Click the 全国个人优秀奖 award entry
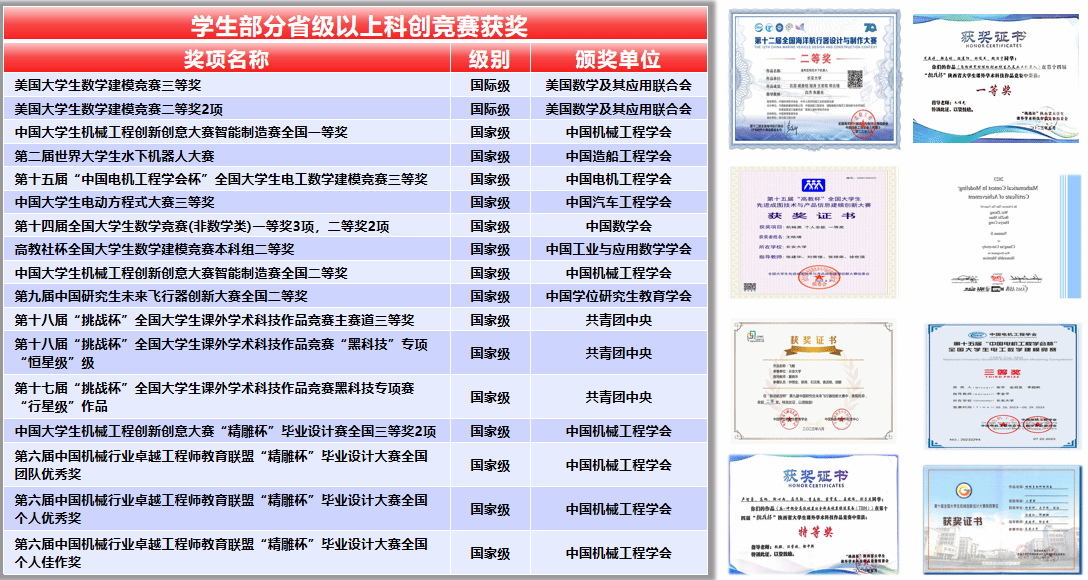1088x580 pixels. (221, 509)
